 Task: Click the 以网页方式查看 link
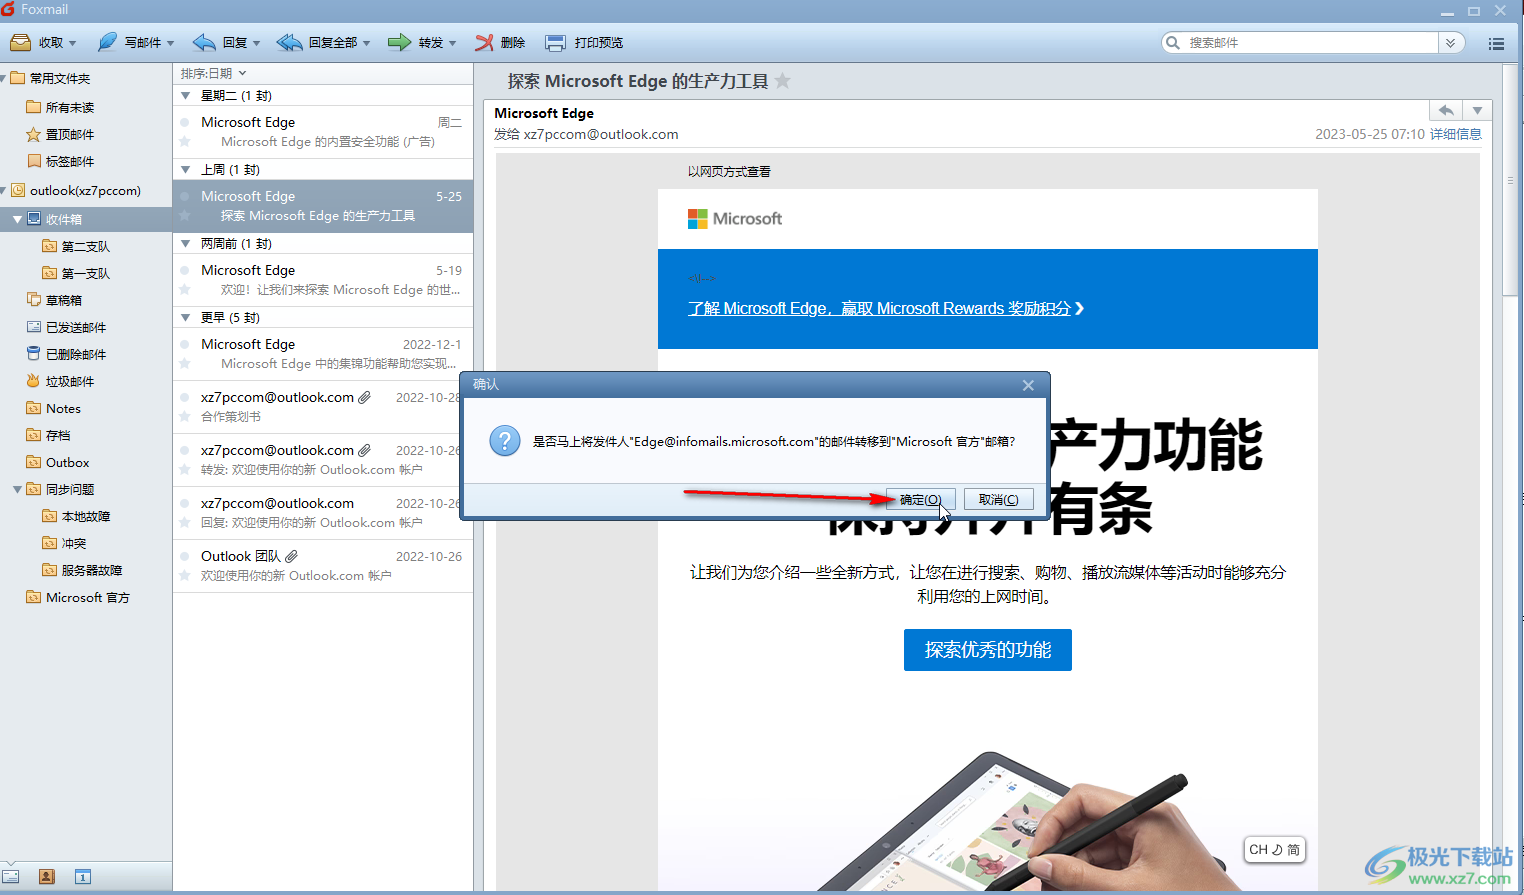click(x=729, y=172)
